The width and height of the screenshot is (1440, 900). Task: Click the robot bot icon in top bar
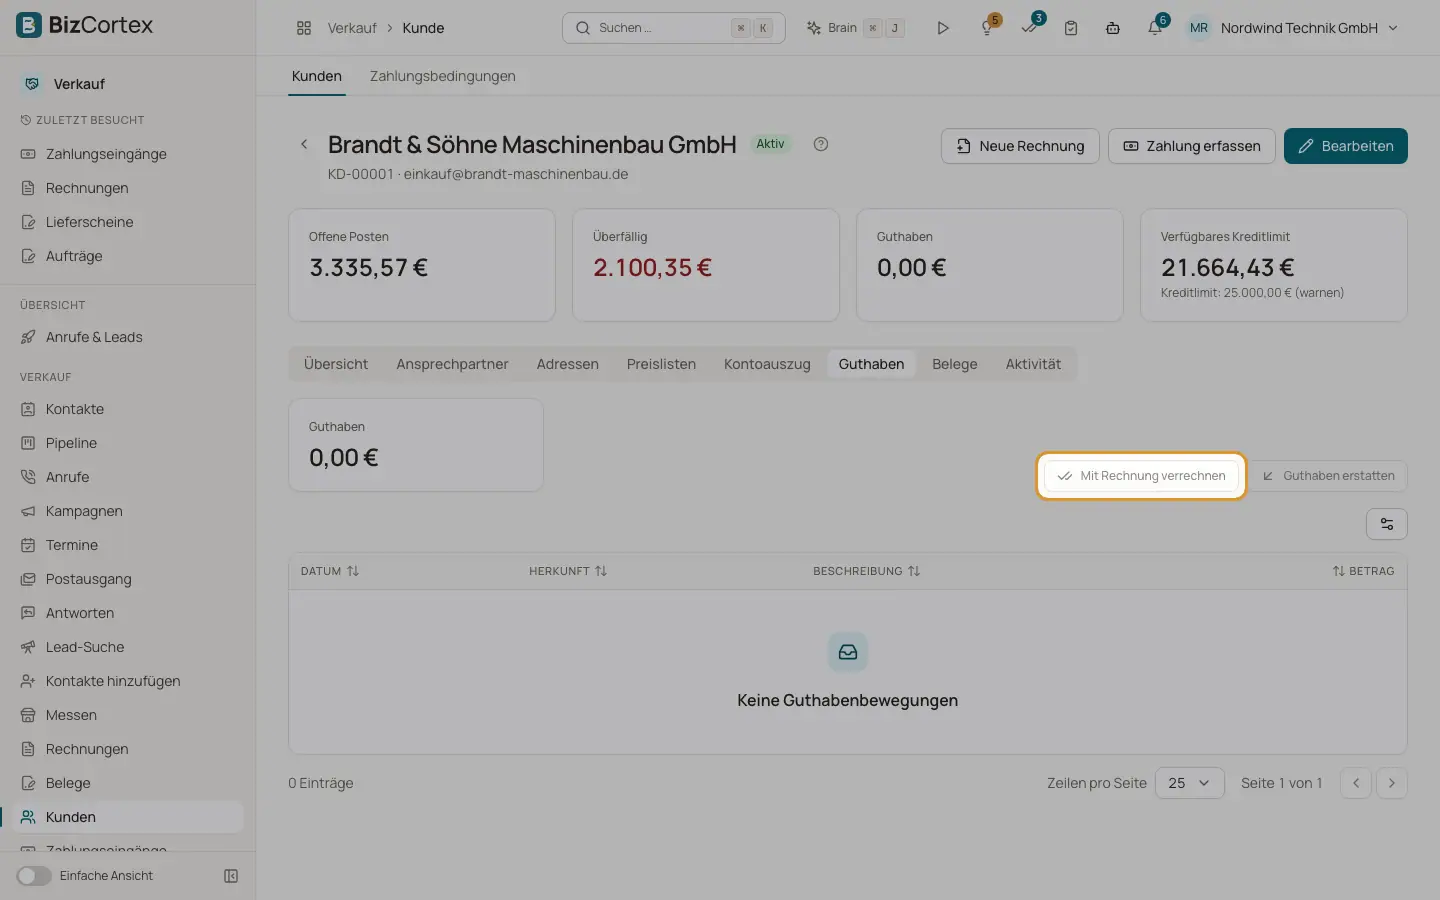(x=1113, y=28)
